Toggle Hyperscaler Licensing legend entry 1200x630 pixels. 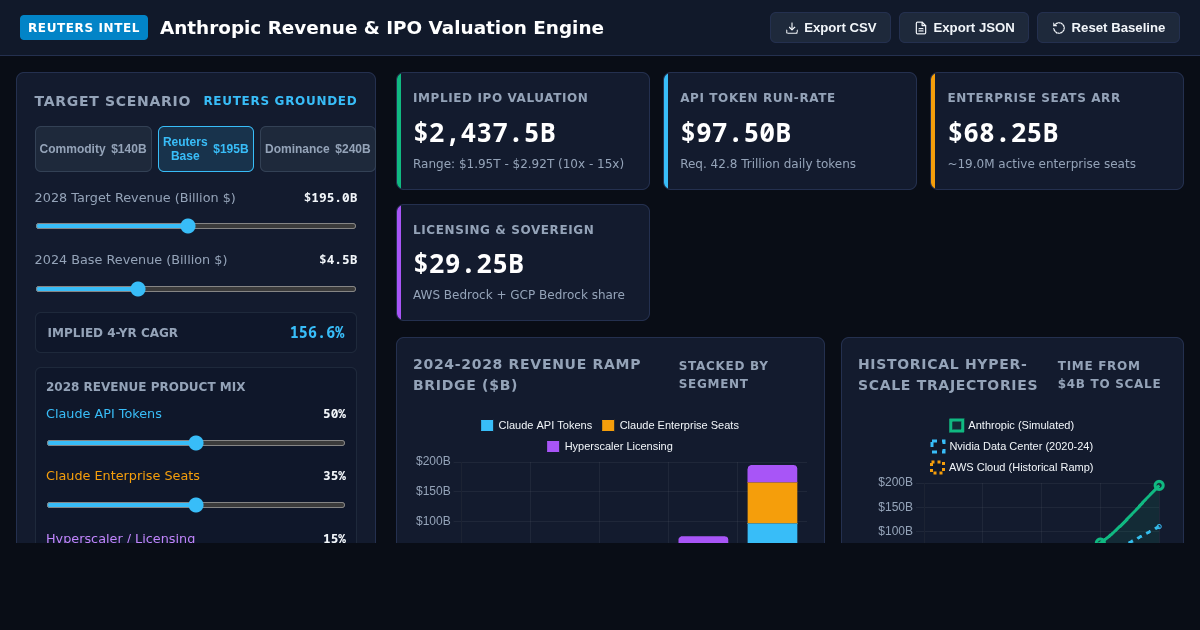click(610, 446)
